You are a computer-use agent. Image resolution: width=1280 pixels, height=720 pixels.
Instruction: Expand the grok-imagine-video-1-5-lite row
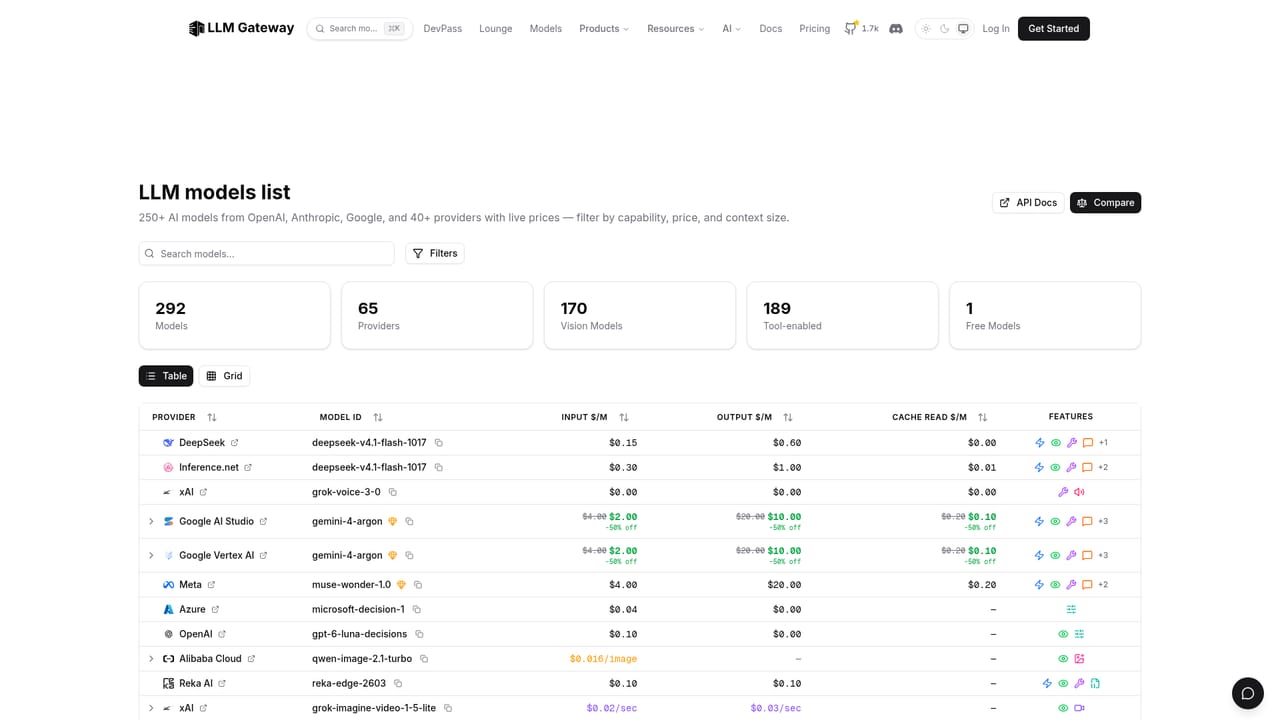(151, 708)
